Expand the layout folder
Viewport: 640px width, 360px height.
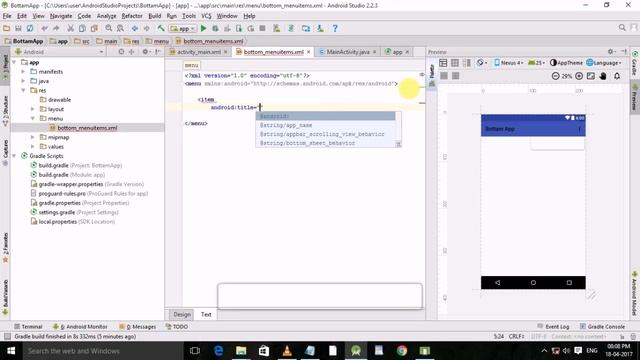pyautogui.click(x=33, y=109)
